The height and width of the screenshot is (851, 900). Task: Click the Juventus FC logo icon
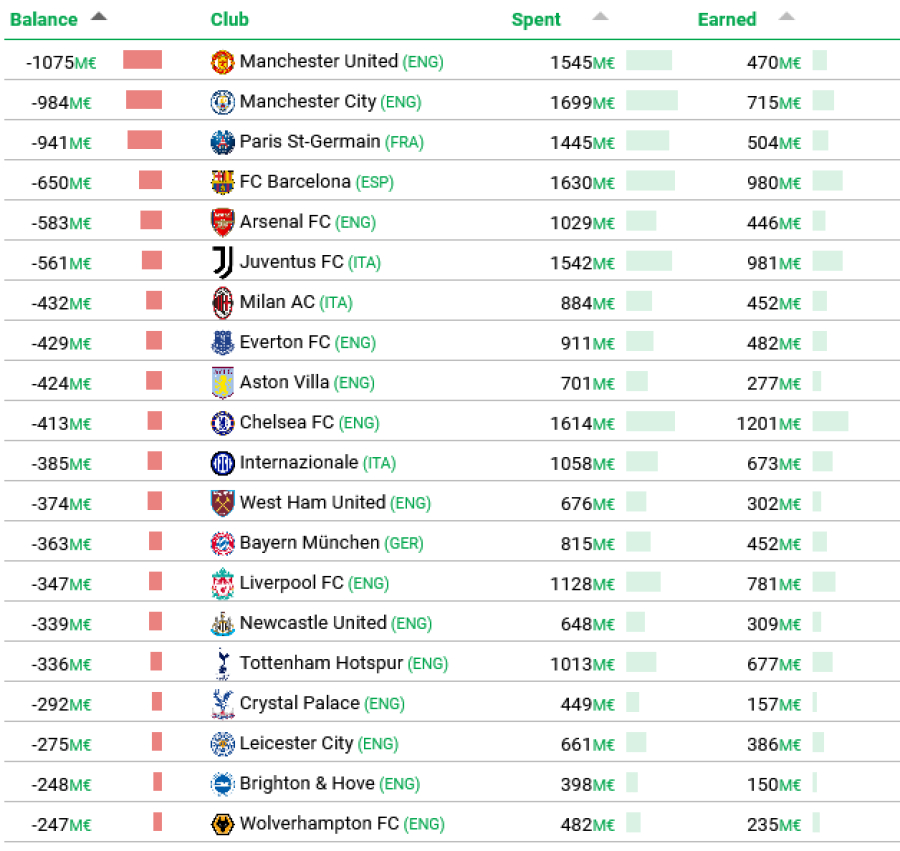[x=222, y=262]
